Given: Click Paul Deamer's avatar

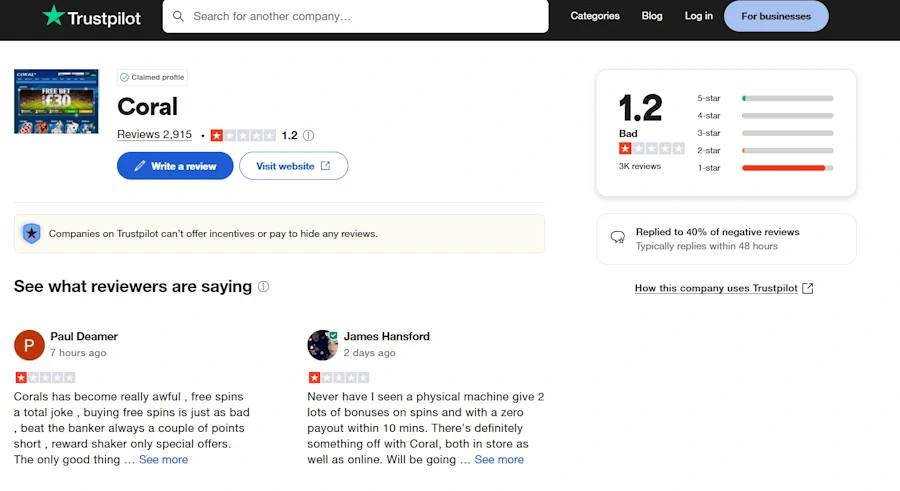Looking at the screenshot, I should [x=29, y=345].
